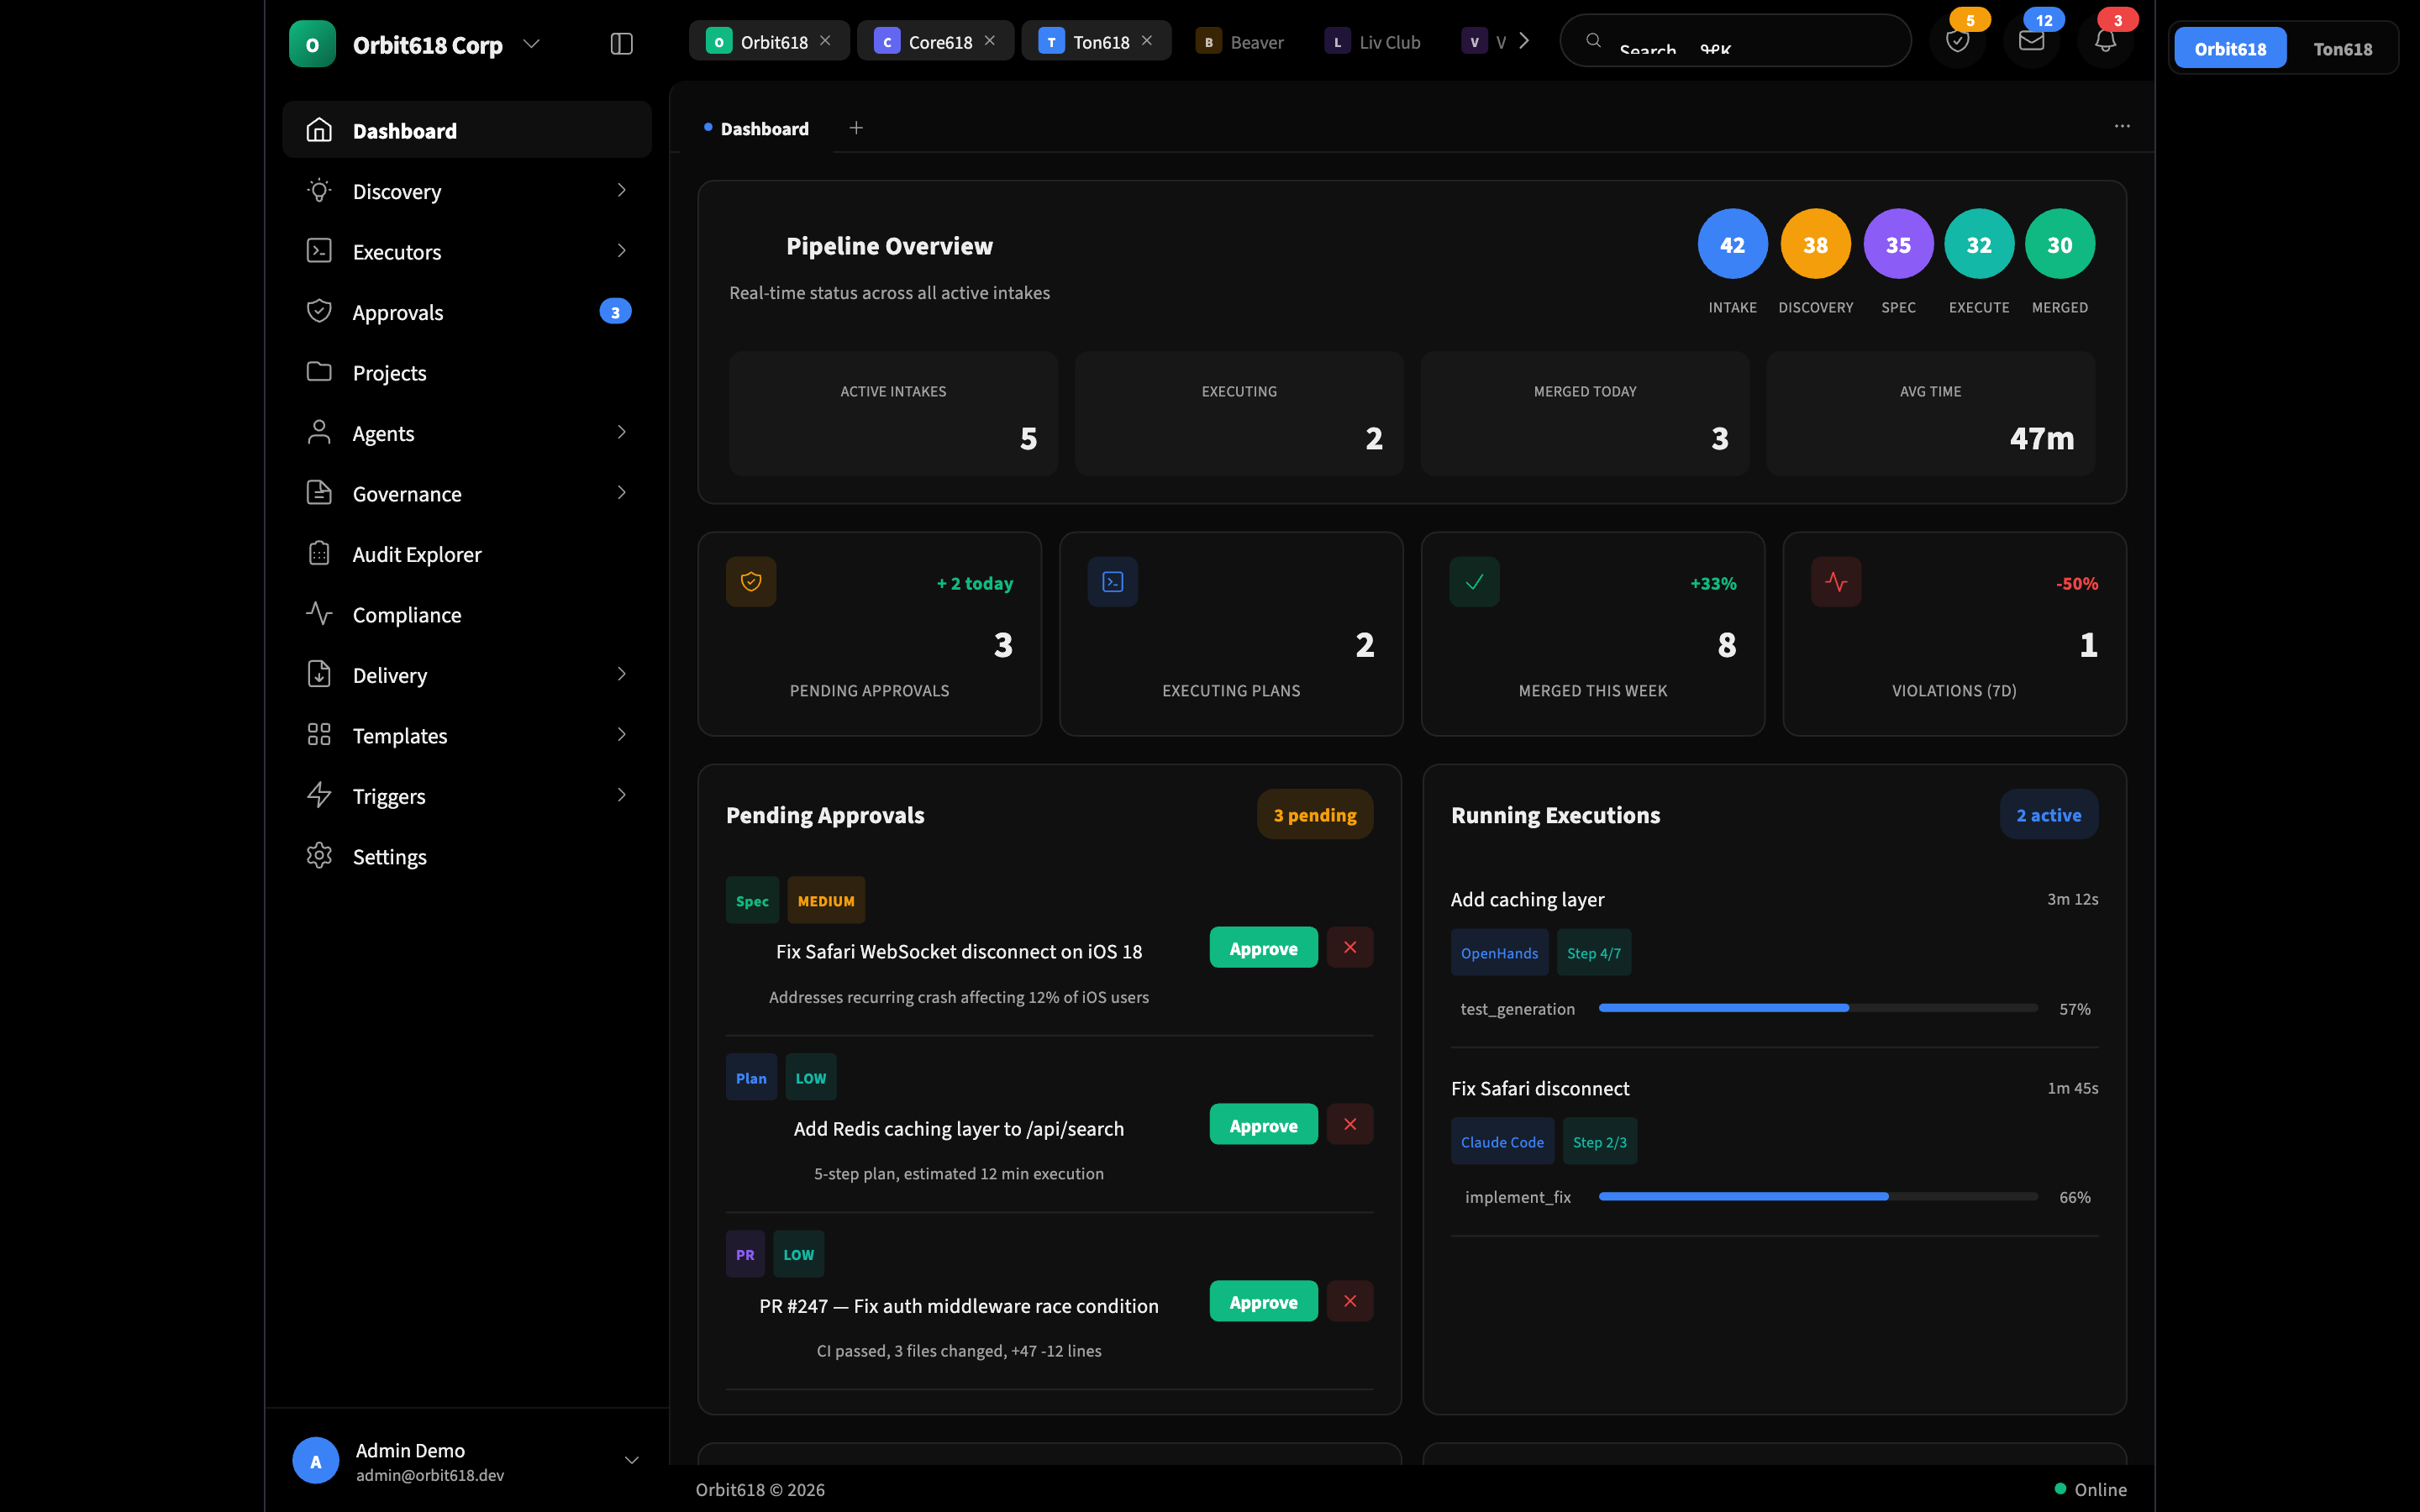The image size is (2420, 1512).
Task: Switch workspace to Ton618
Action: point(2344,48)
